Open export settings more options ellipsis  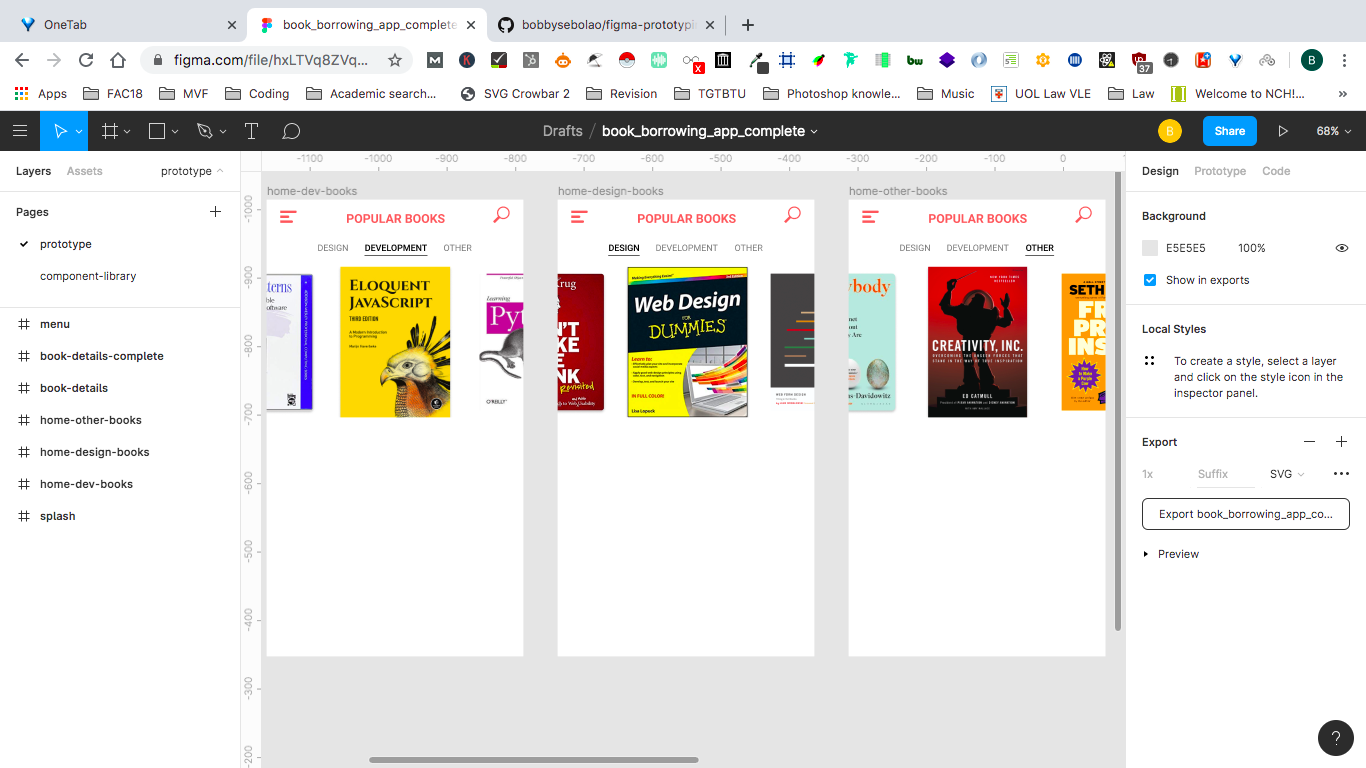(1341, 474)
